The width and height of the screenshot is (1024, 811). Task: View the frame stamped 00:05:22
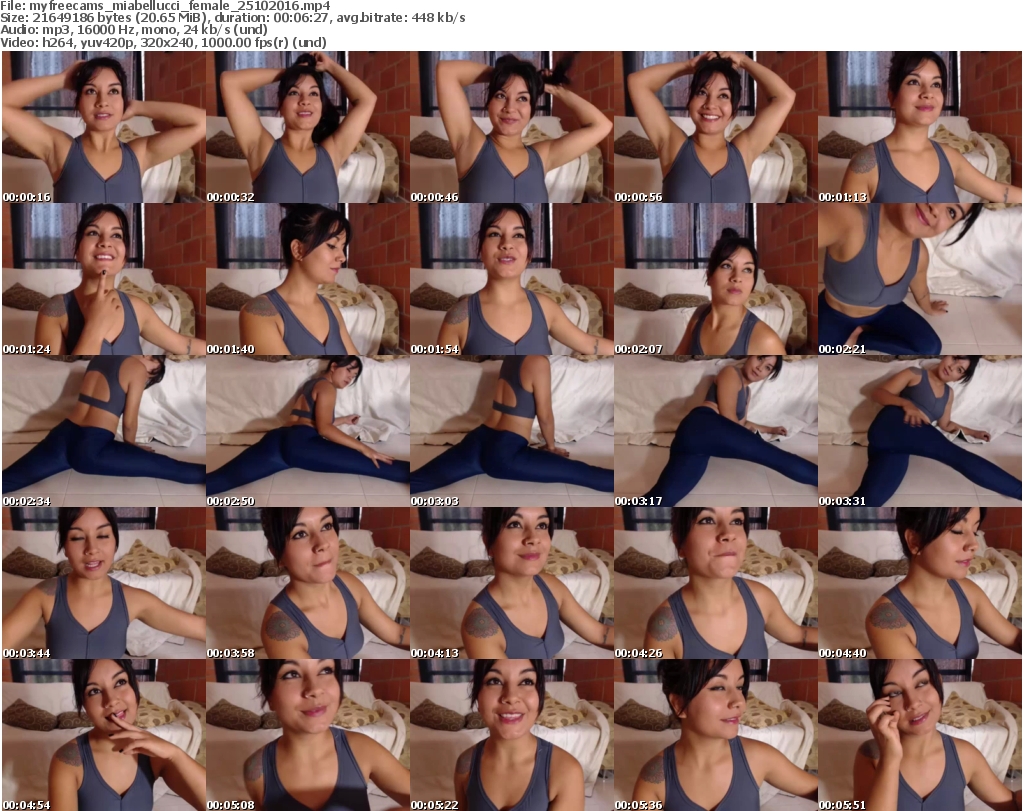point(511,735)
